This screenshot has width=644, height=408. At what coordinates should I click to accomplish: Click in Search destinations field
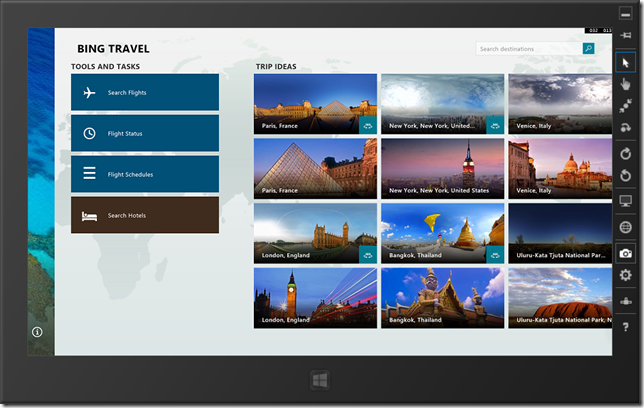point(529,48)
